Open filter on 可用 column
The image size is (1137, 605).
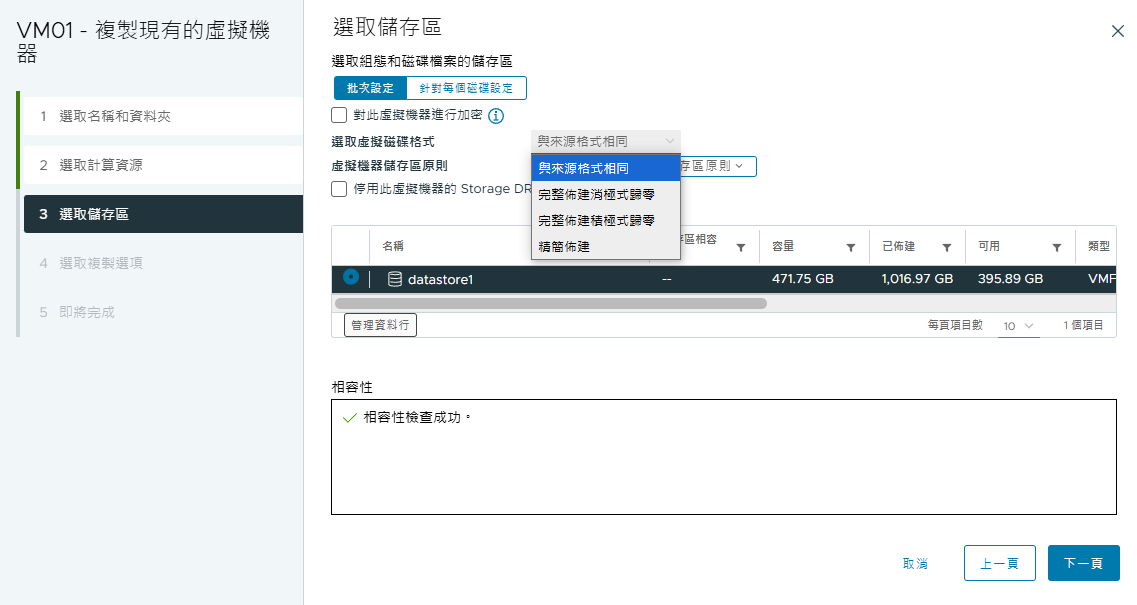click(1057, 247)
